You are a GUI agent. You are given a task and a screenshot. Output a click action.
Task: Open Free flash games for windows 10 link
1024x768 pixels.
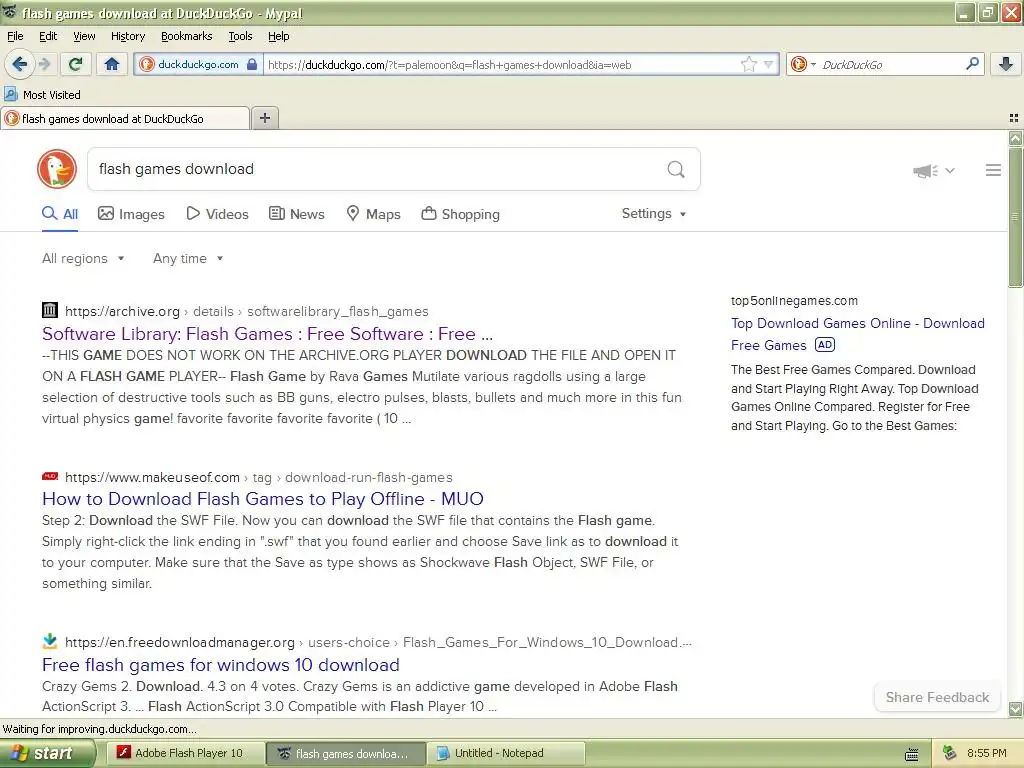[221, 665]
